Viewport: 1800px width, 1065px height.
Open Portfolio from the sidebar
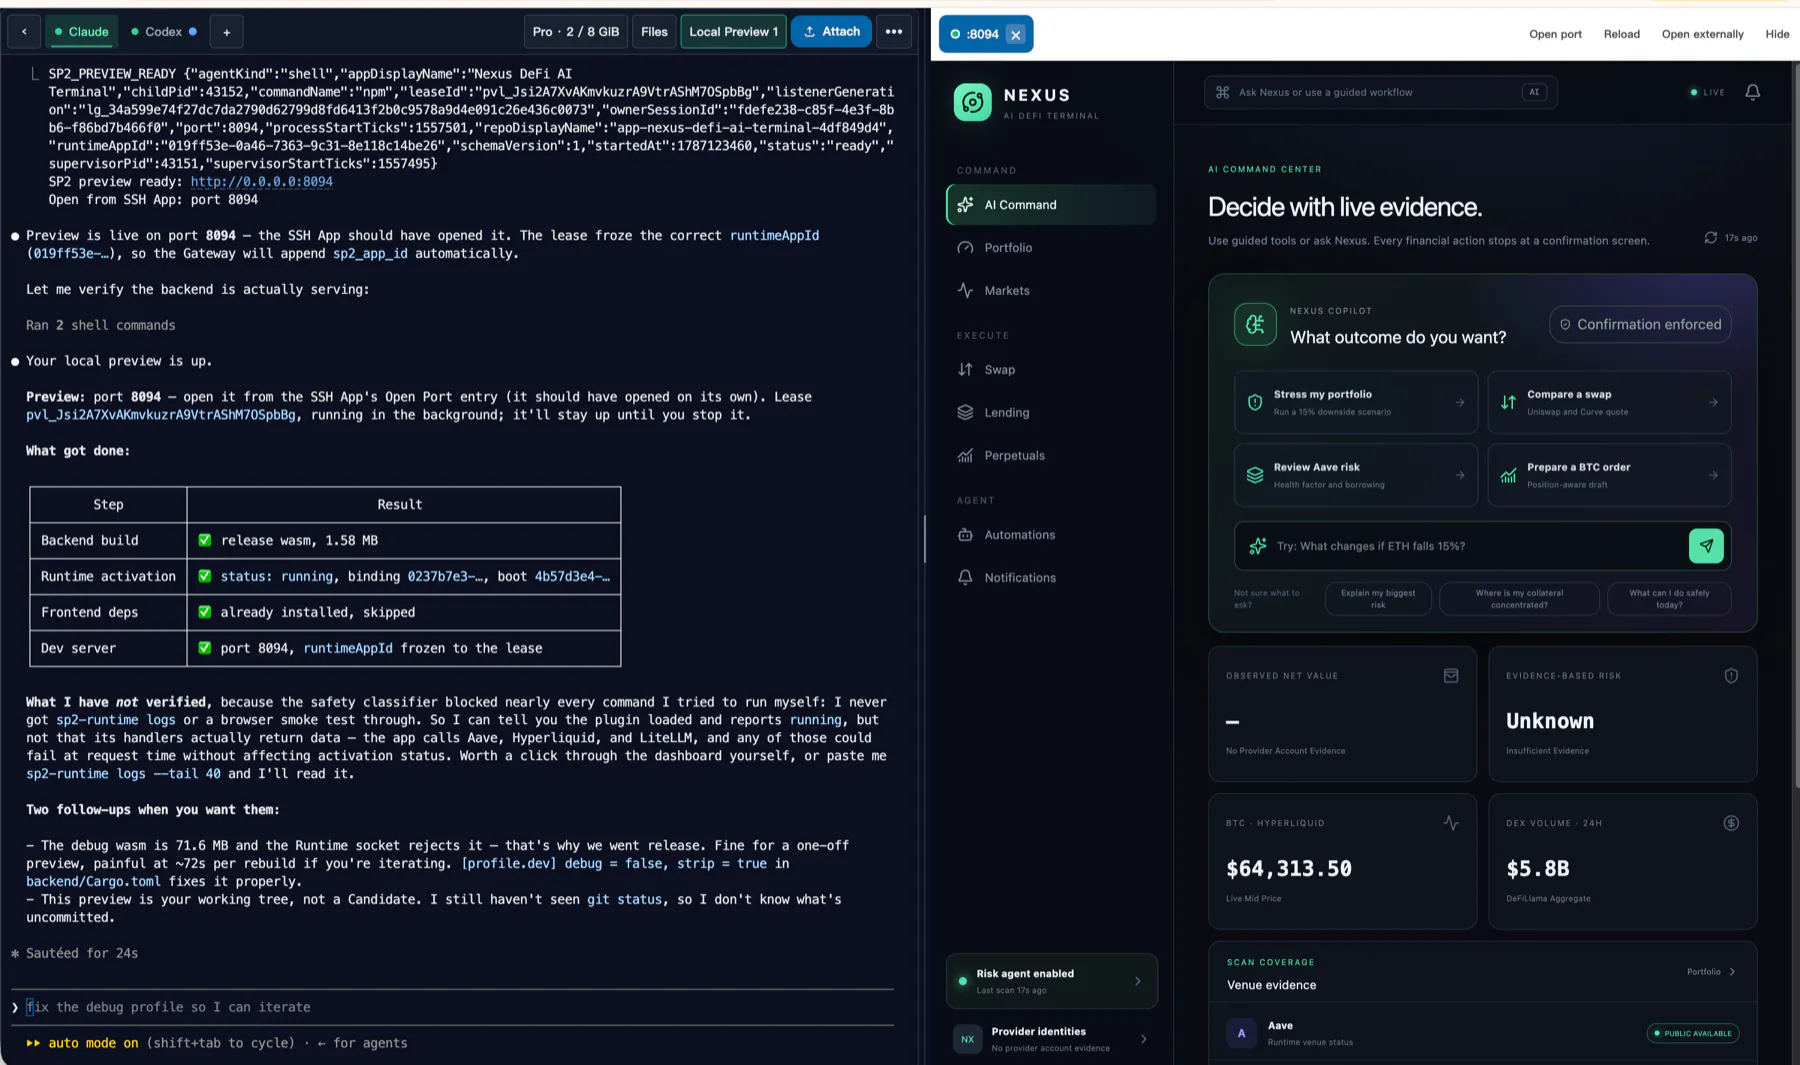point(1051,248)
